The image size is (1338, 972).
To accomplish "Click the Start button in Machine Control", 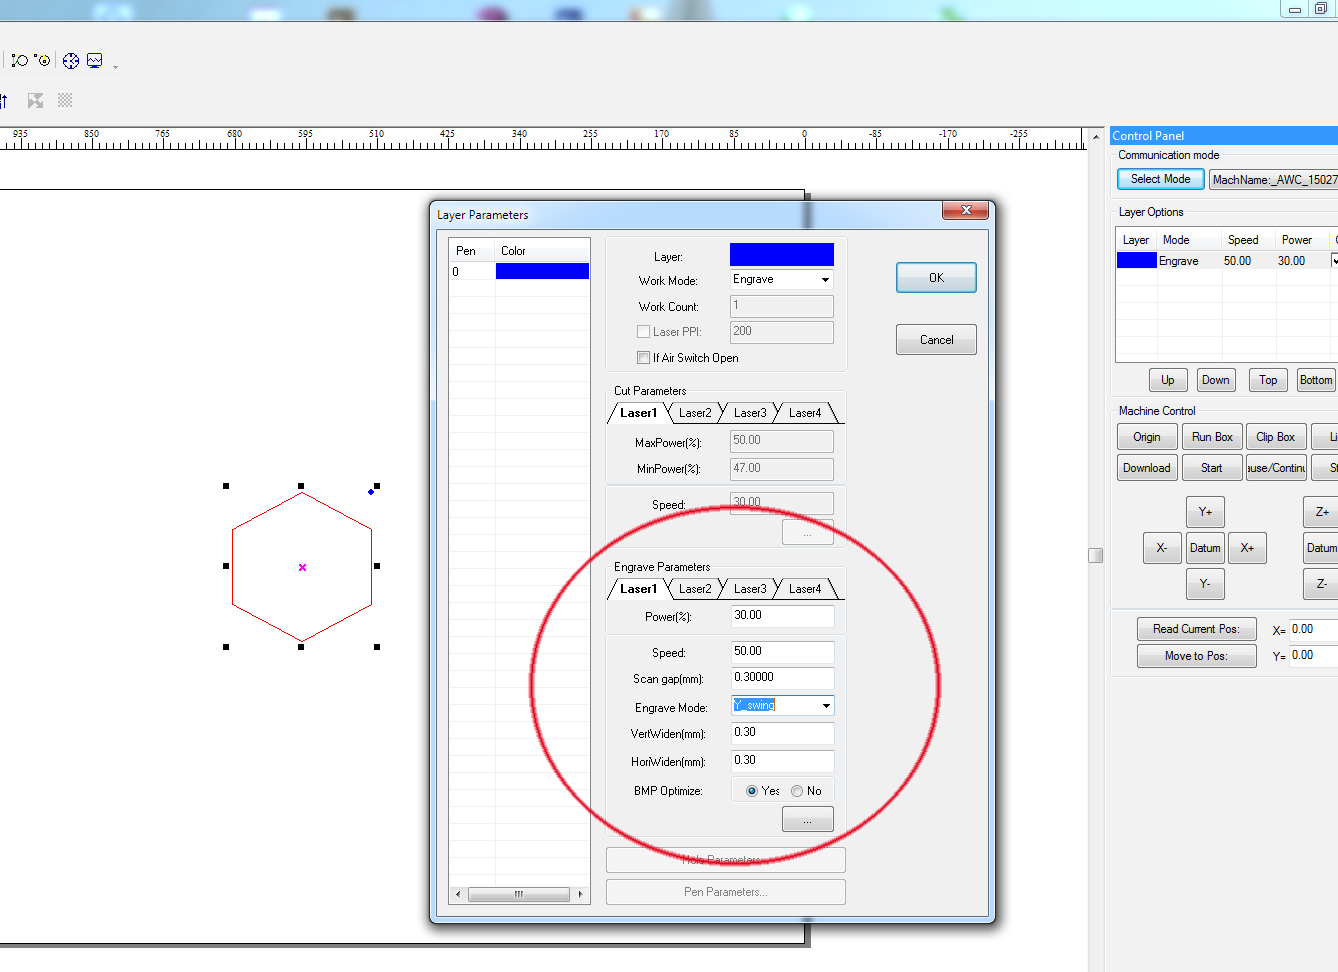I will click(1212, 468).
